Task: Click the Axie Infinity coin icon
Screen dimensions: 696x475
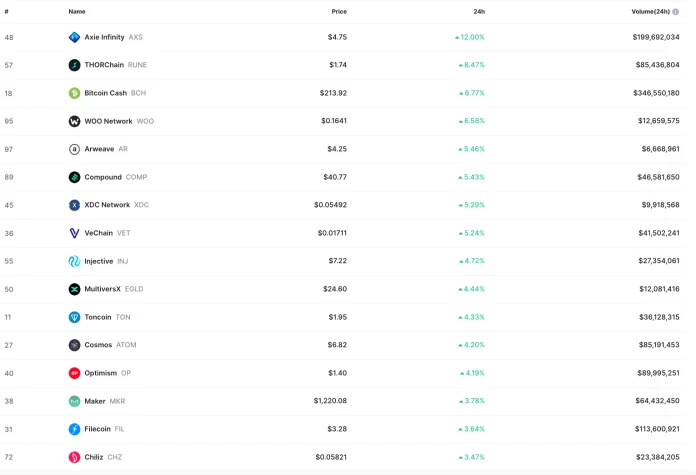Action: pos(74,37)
